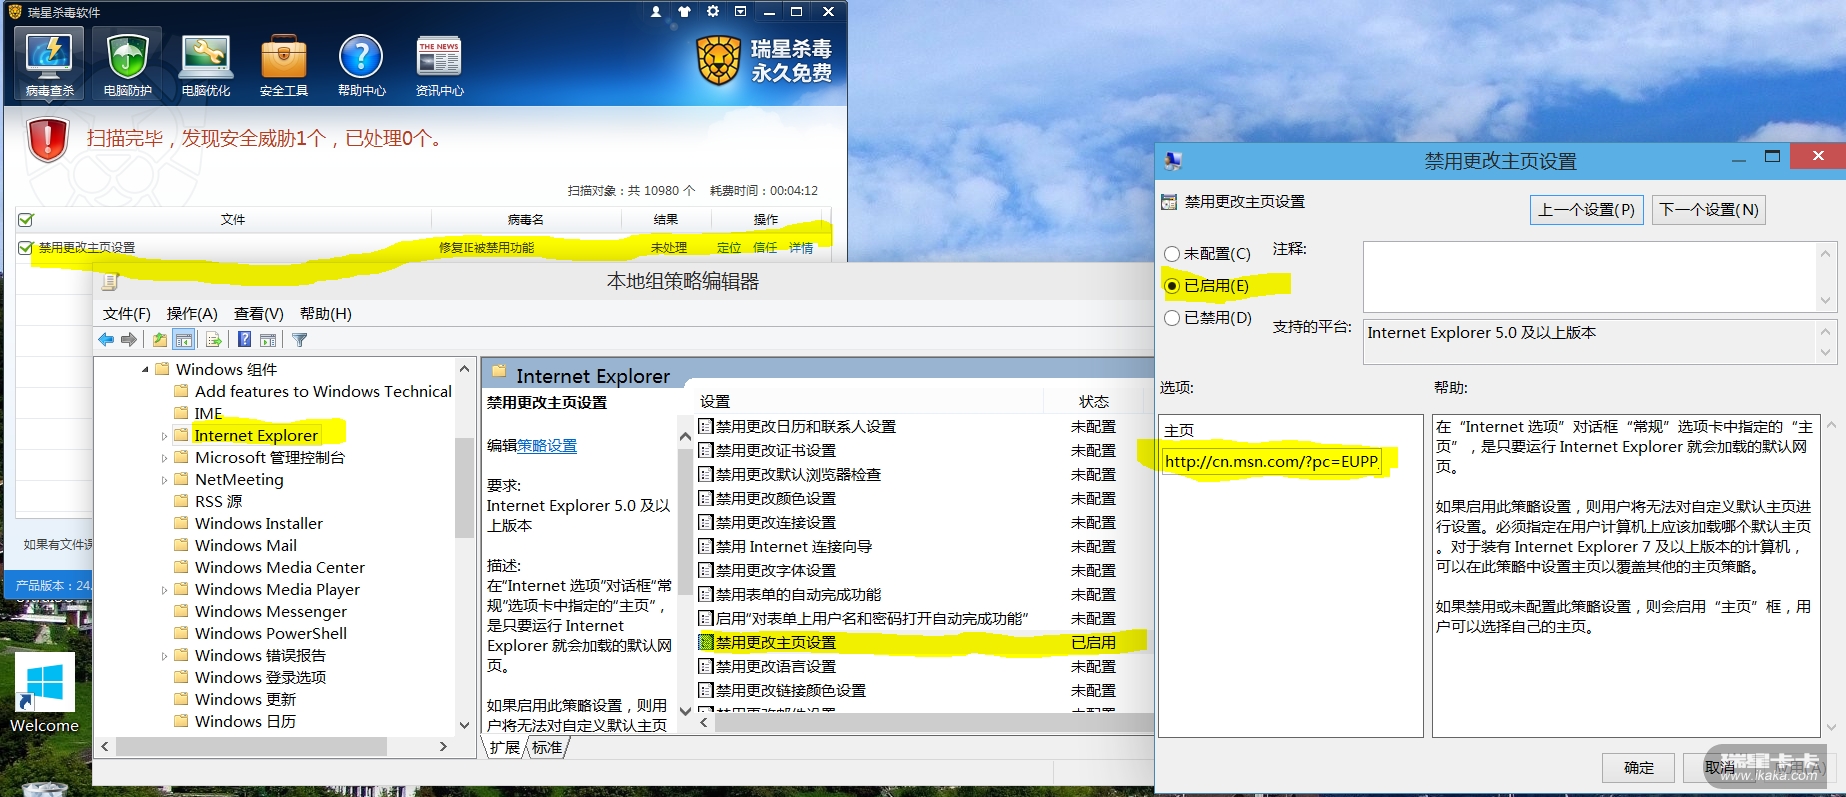The image size is (1846, 797).
Task: Sort by the 状态 column header
Action: tap(1094, 402)
